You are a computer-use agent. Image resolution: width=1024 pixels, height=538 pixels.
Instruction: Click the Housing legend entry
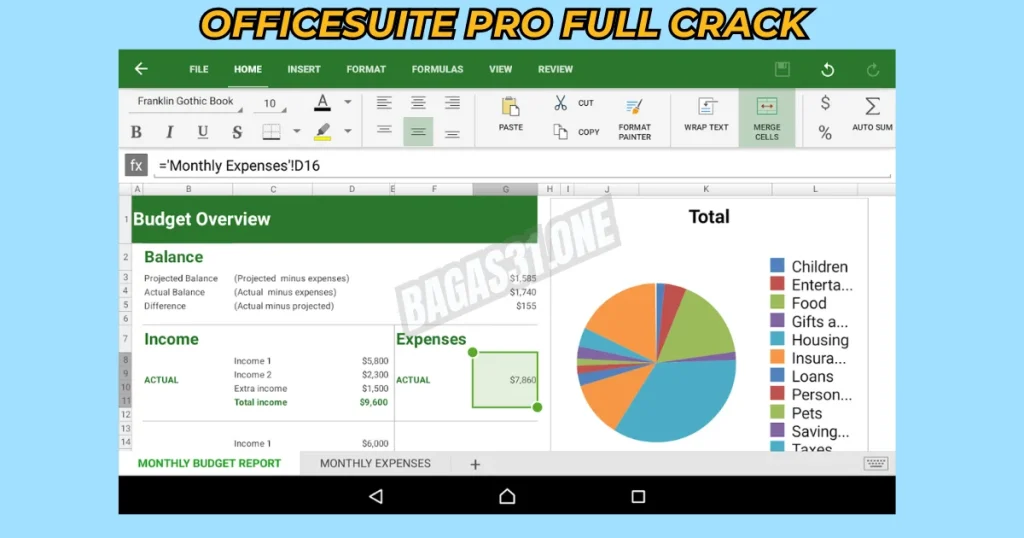[x=810, y=340]
